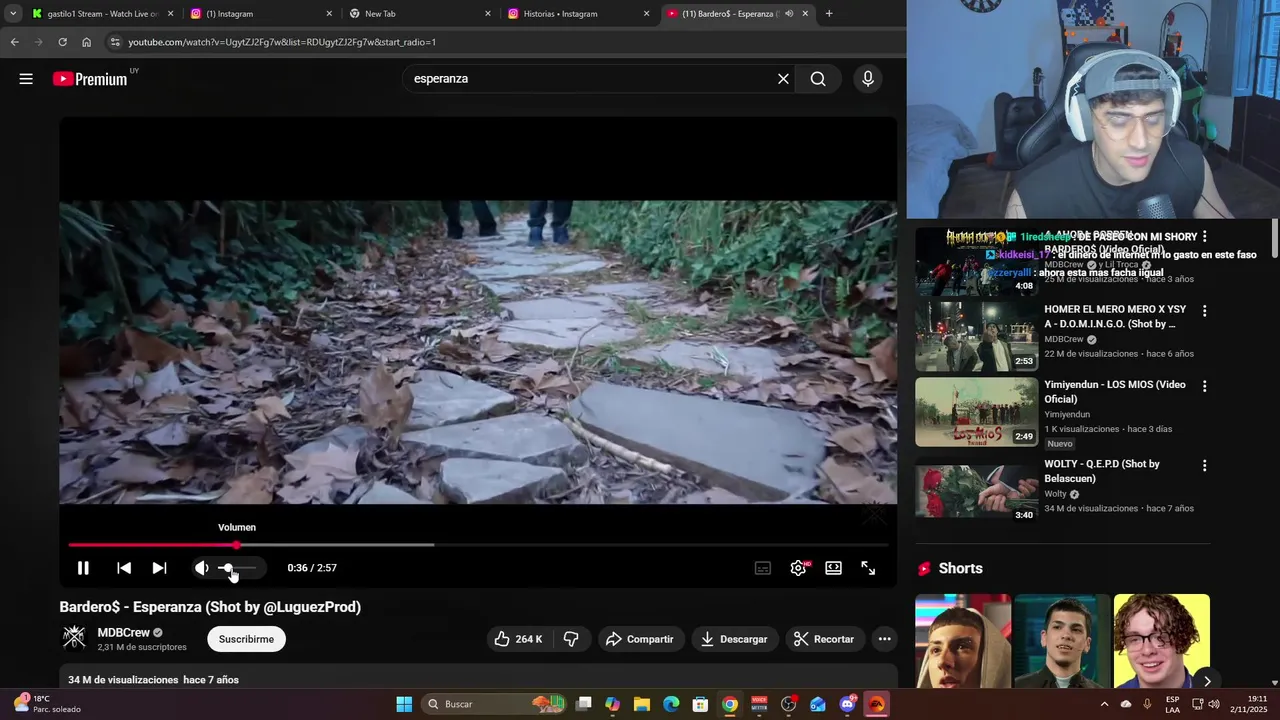Go to previous video in playlist
Viewport: 1280px width, 720px height.
coord(124,568)
